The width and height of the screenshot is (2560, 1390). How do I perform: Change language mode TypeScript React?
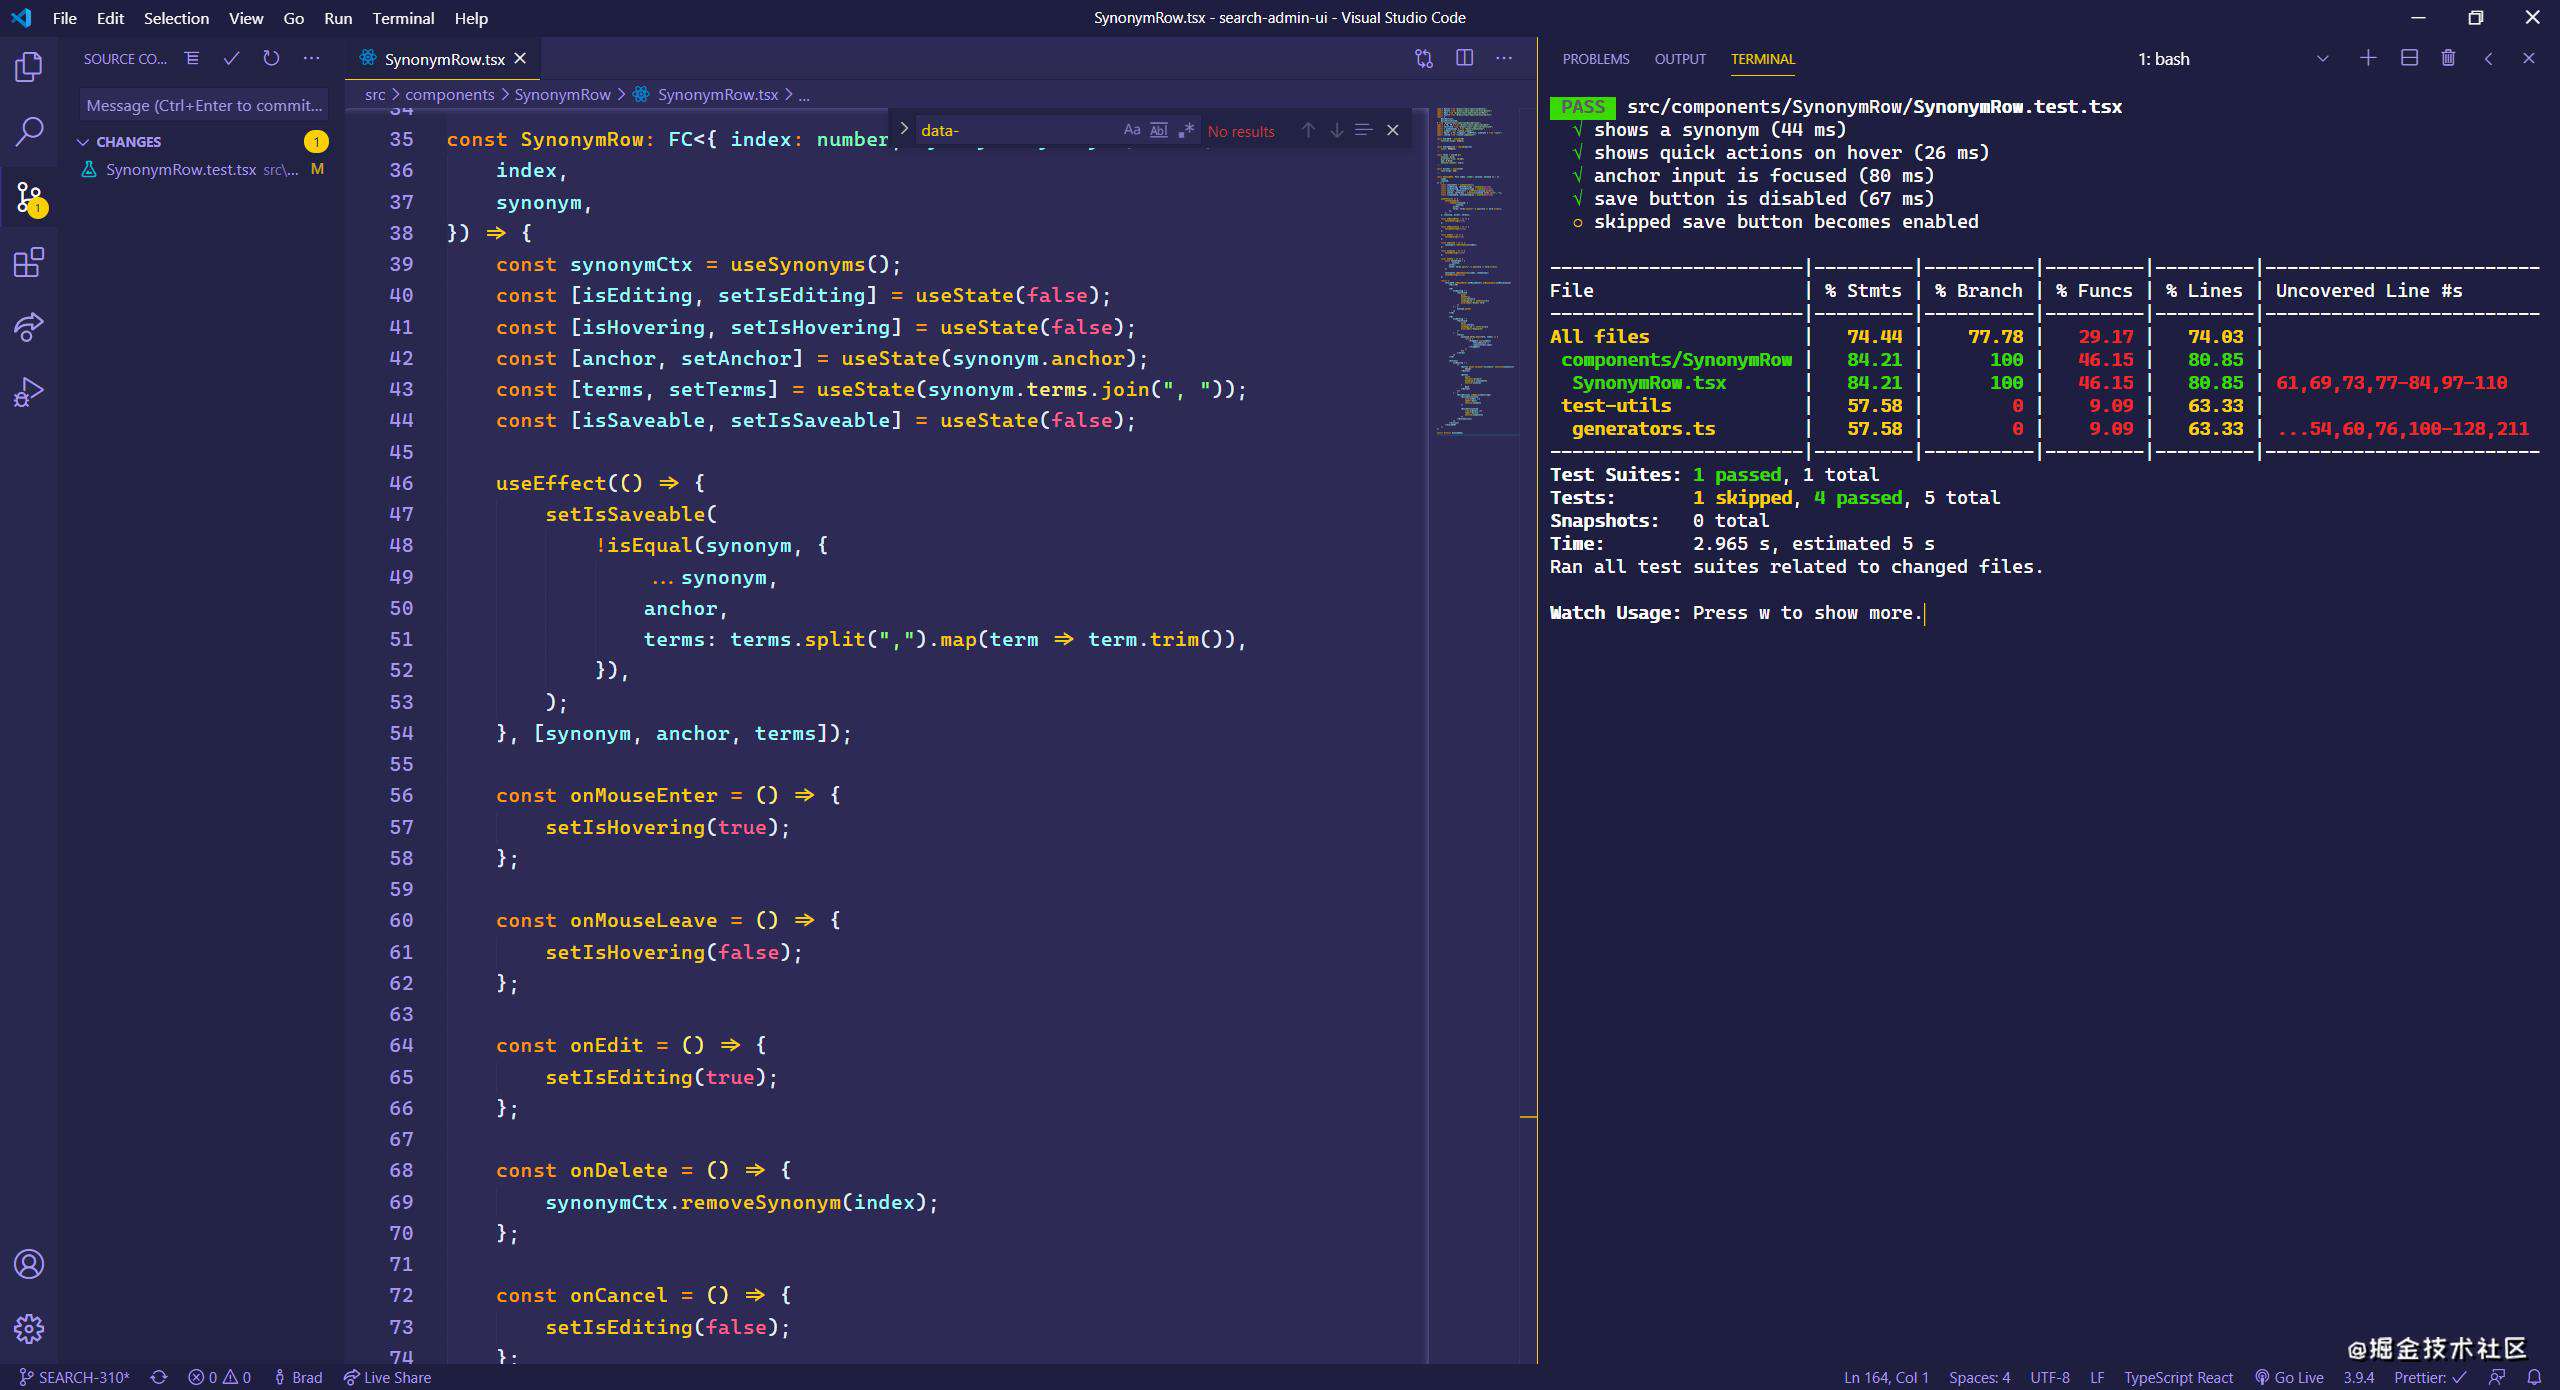[2178, 1377]
